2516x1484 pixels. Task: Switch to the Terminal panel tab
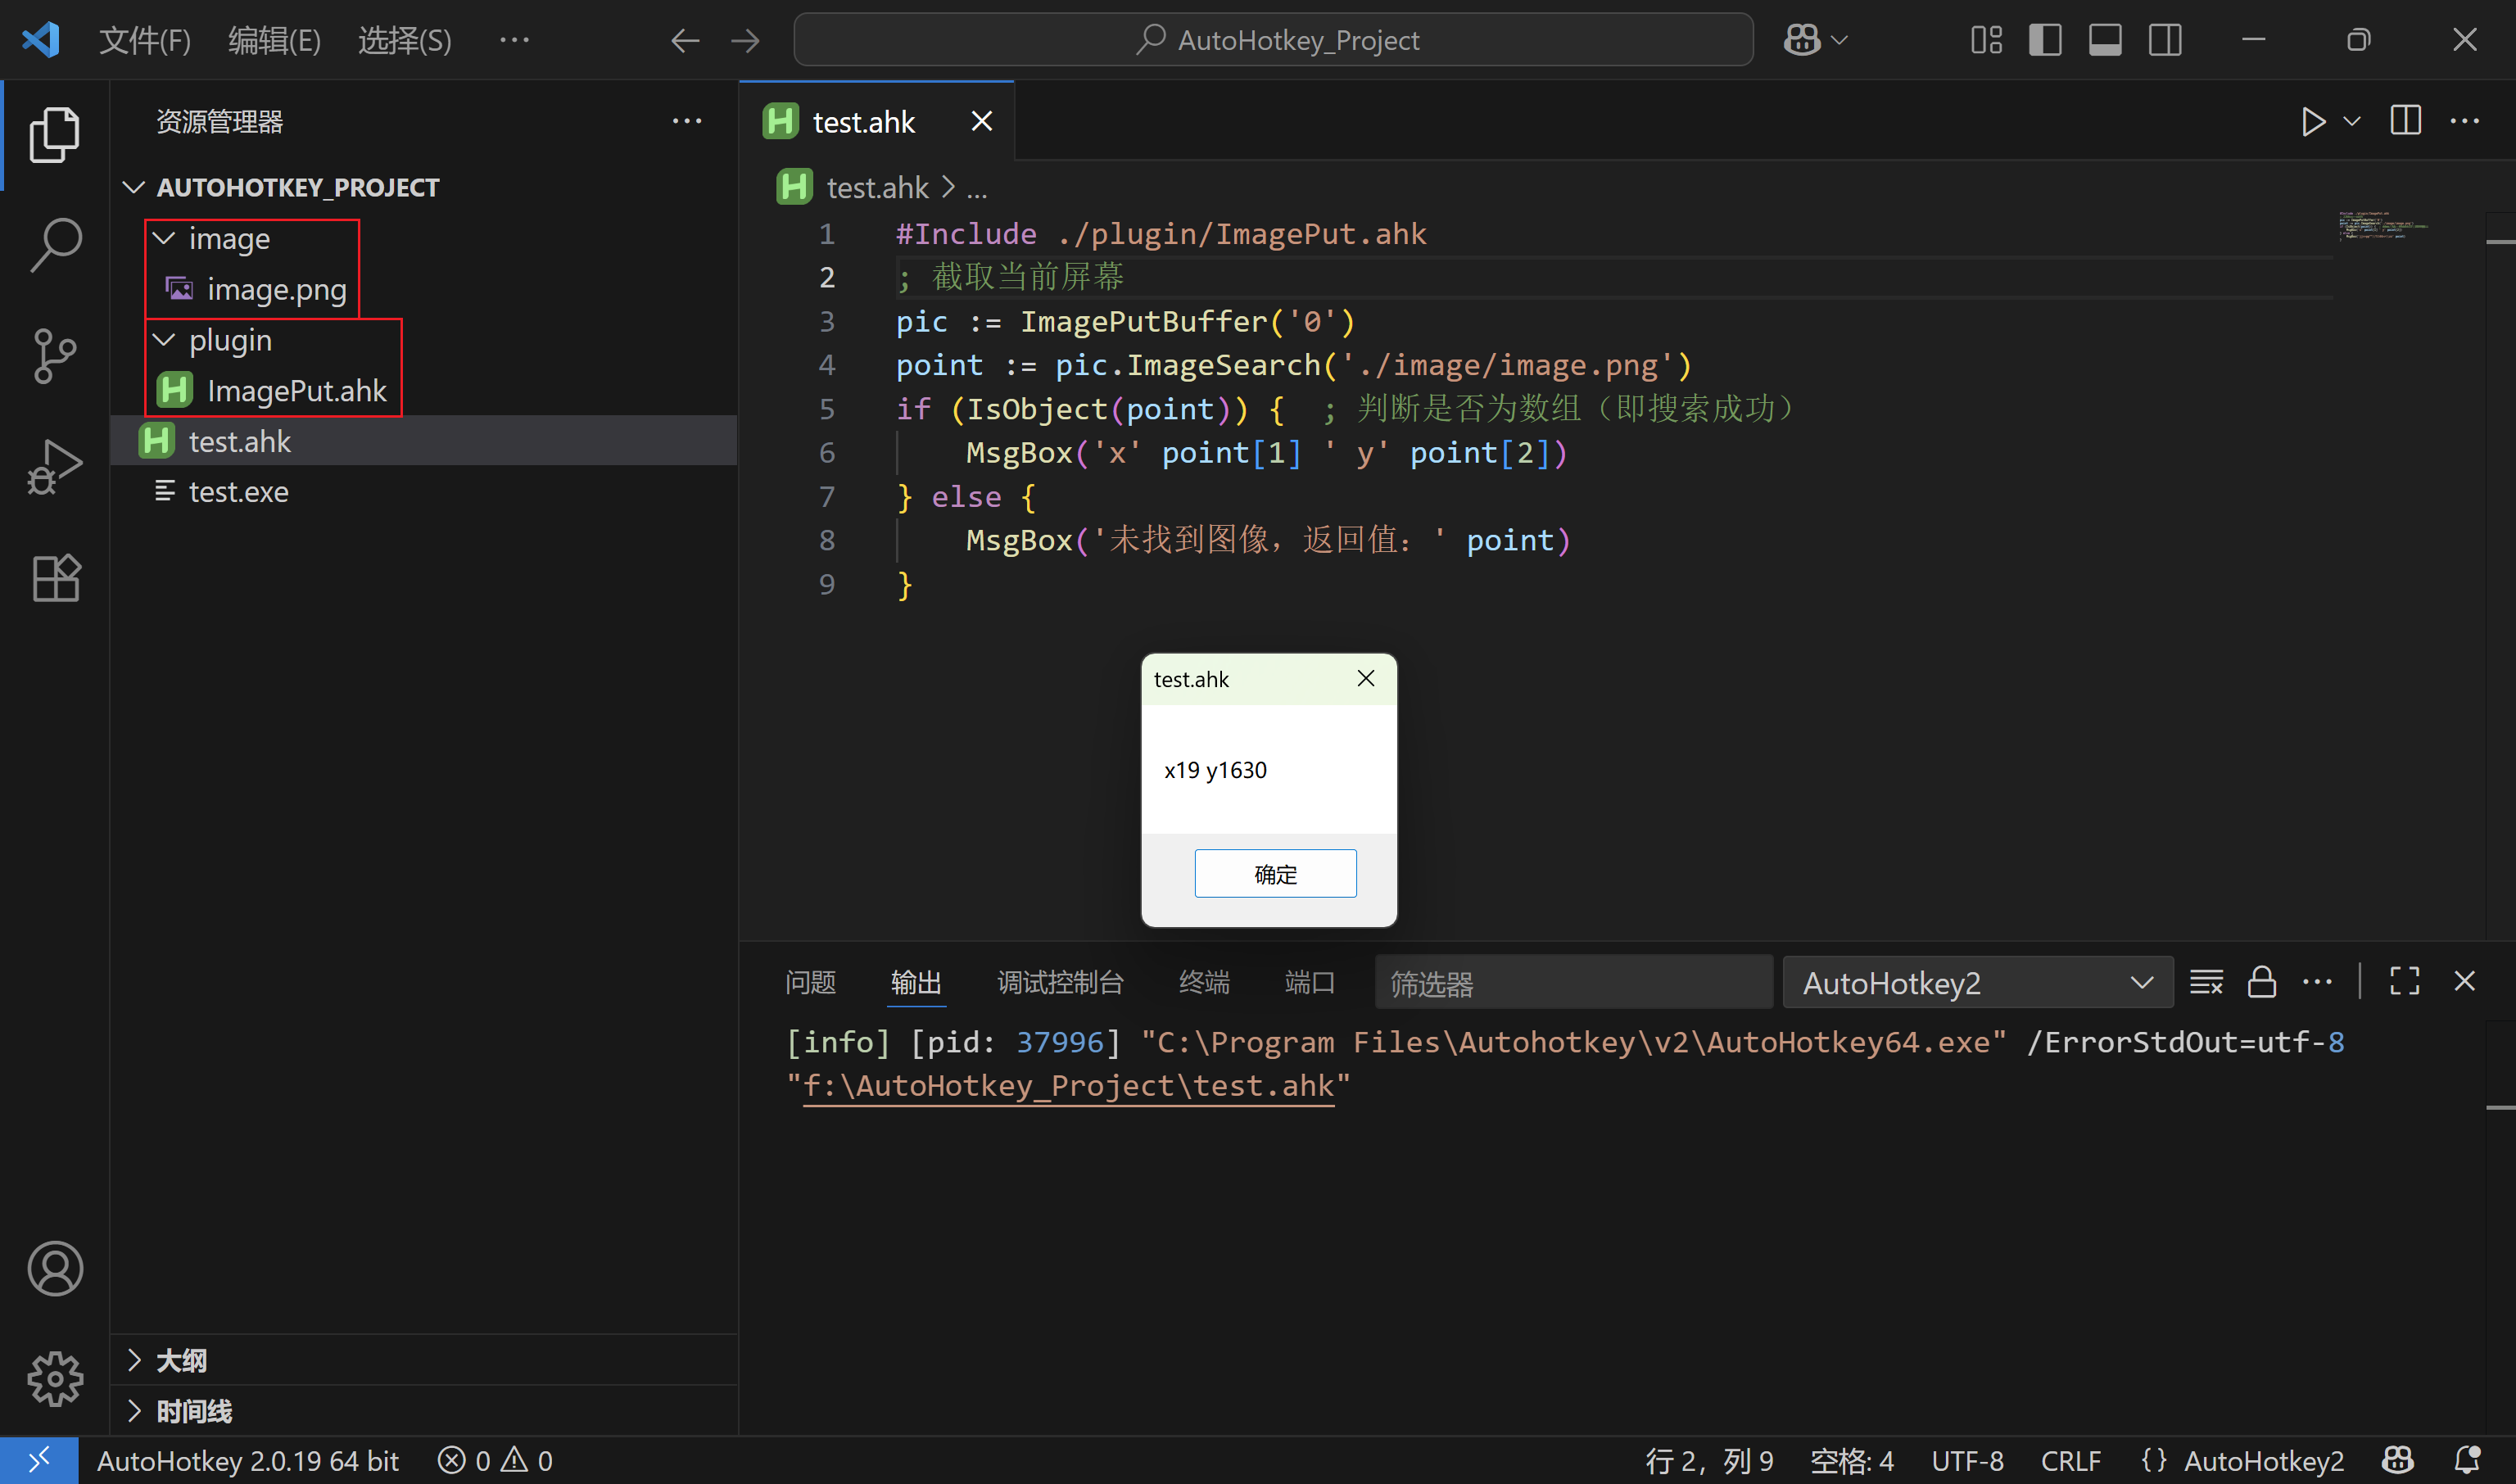coord(1204,983)
